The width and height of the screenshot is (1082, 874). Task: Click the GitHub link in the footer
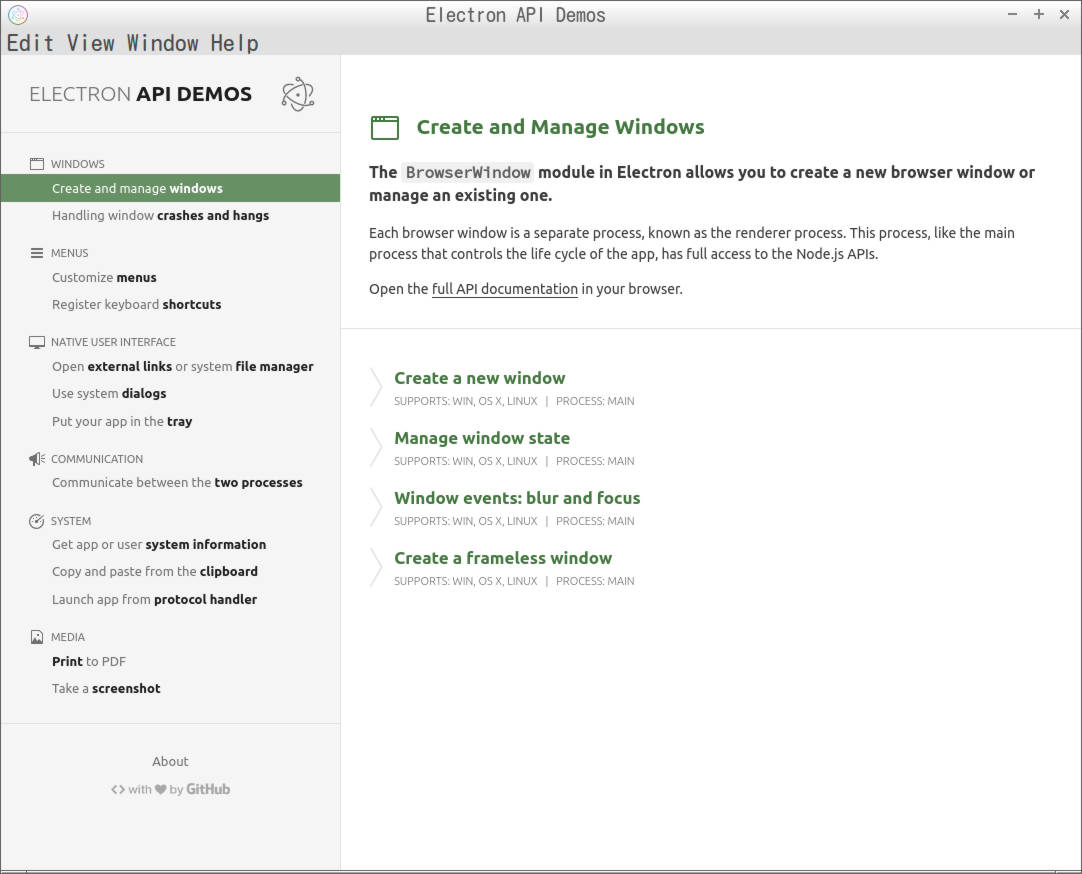click(x=208, y=789)
